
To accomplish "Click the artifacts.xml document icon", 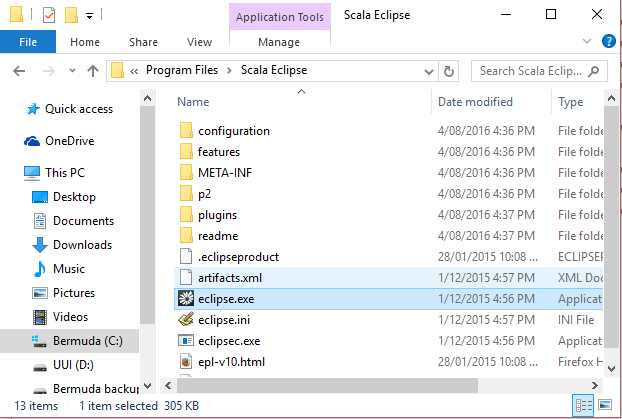I will pos(186,277).
